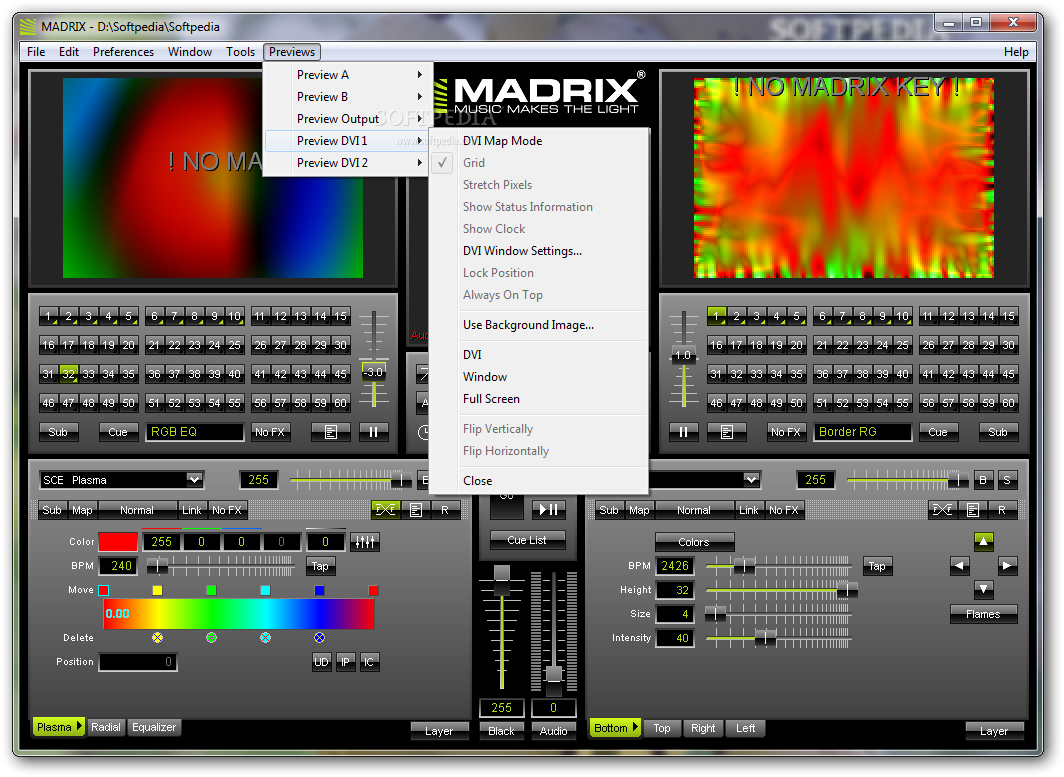Open left Normal mix mode selector

click(x=138, y=510)
